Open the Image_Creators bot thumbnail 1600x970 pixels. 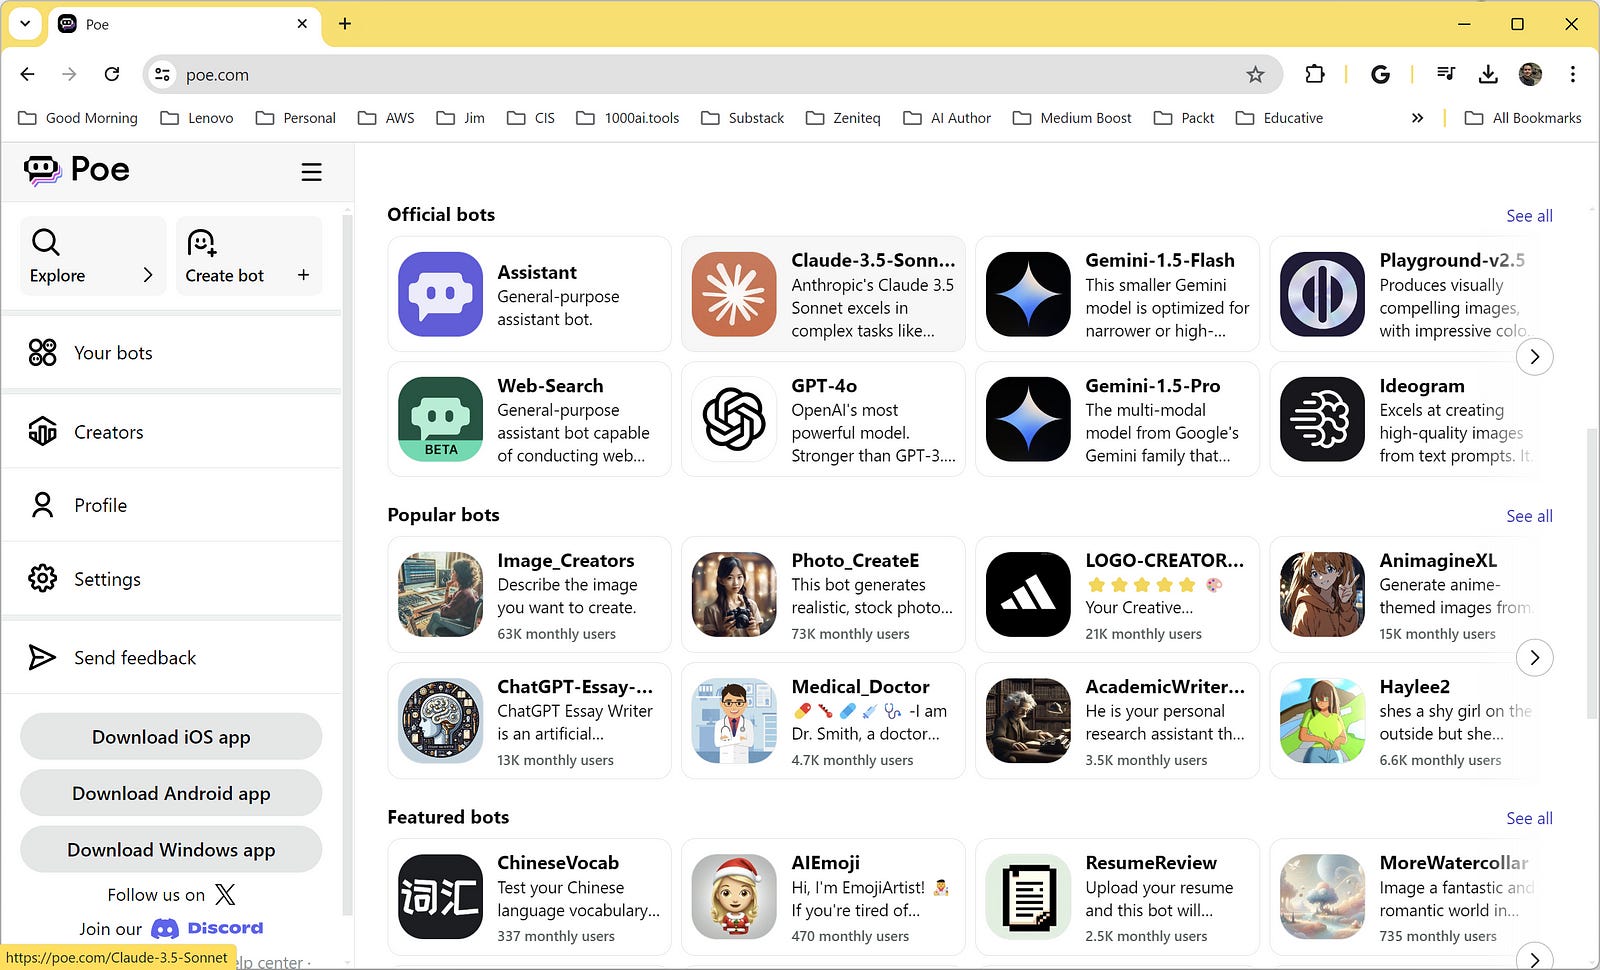[440, 594]
